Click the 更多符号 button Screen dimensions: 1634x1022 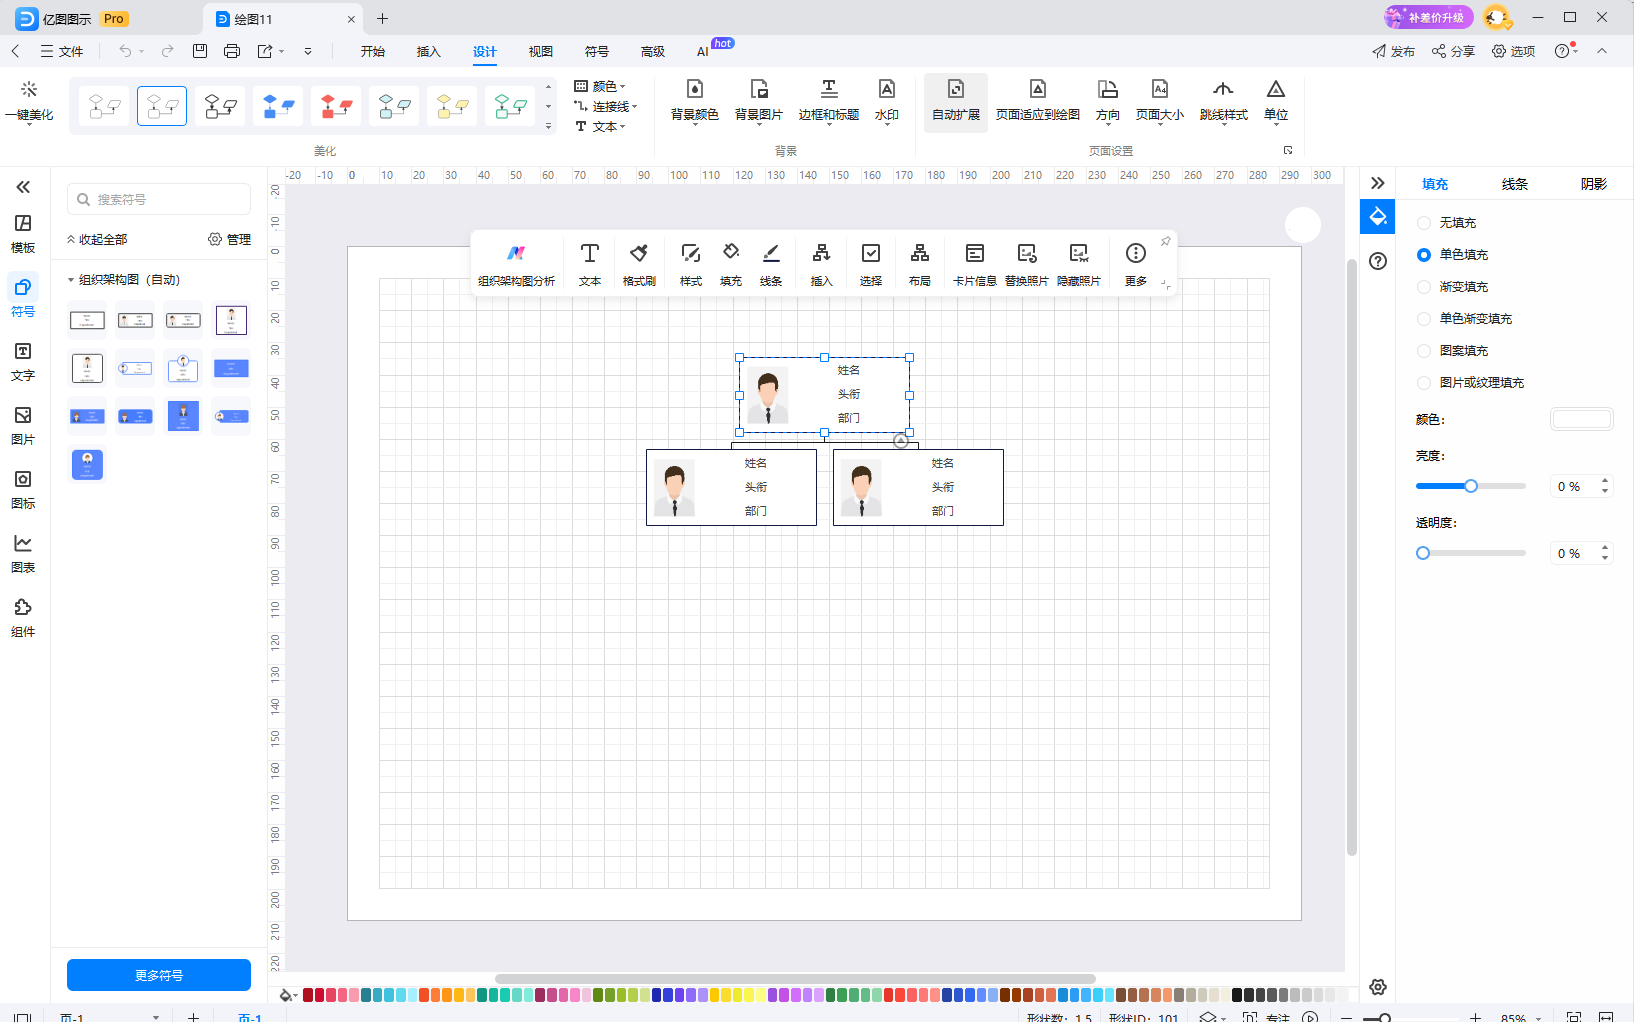(159, 975)
